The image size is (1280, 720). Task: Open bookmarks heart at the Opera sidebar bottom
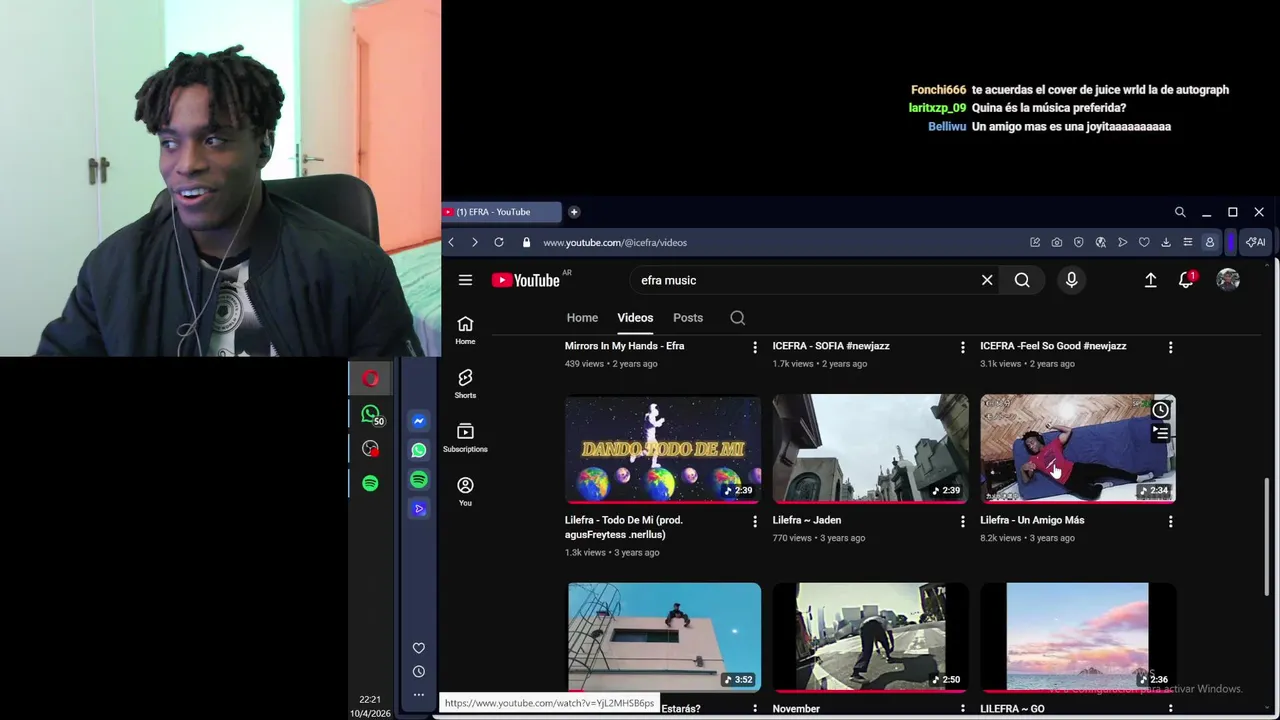pyautogui.click(x=419, y=648)
